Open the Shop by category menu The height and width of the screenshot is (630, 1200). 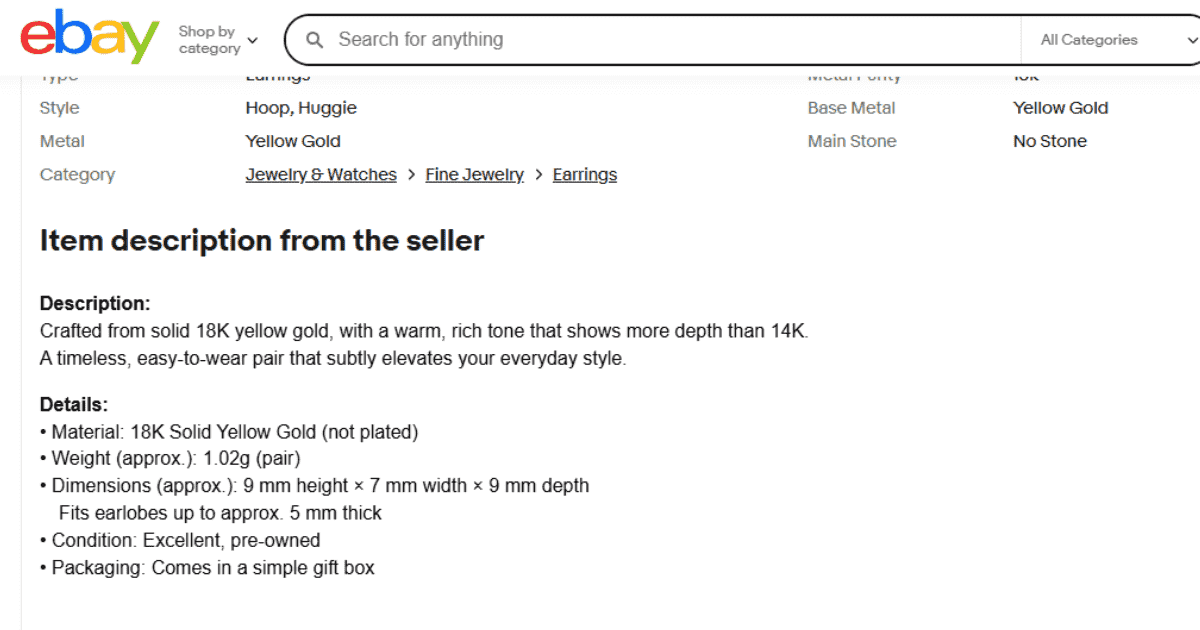[x=209, y=40]
